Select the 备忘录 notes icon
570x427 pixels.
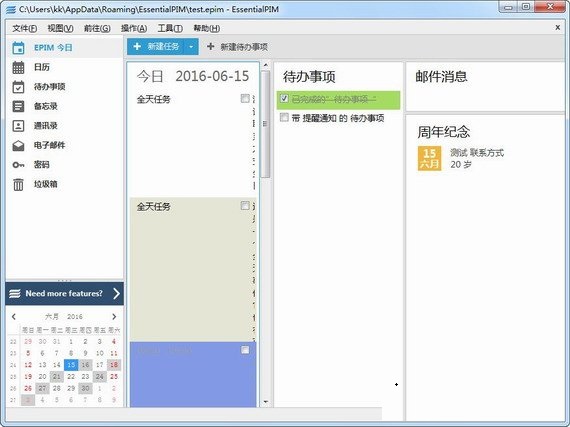18,106
